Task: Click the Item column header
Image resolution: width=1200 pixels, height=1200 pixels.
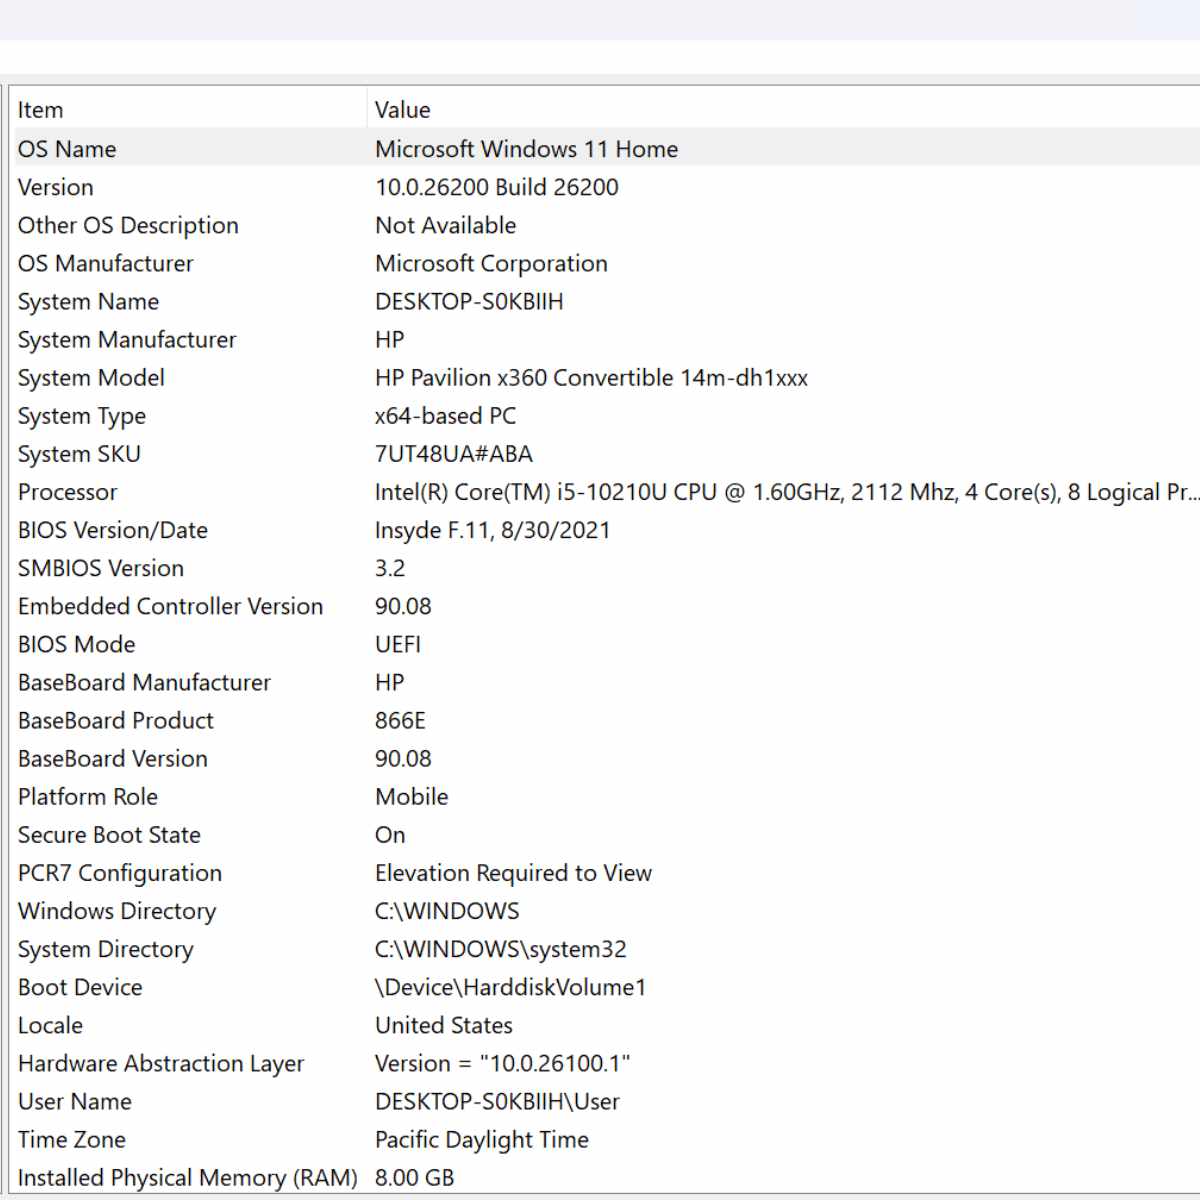Action: [190, 109]
